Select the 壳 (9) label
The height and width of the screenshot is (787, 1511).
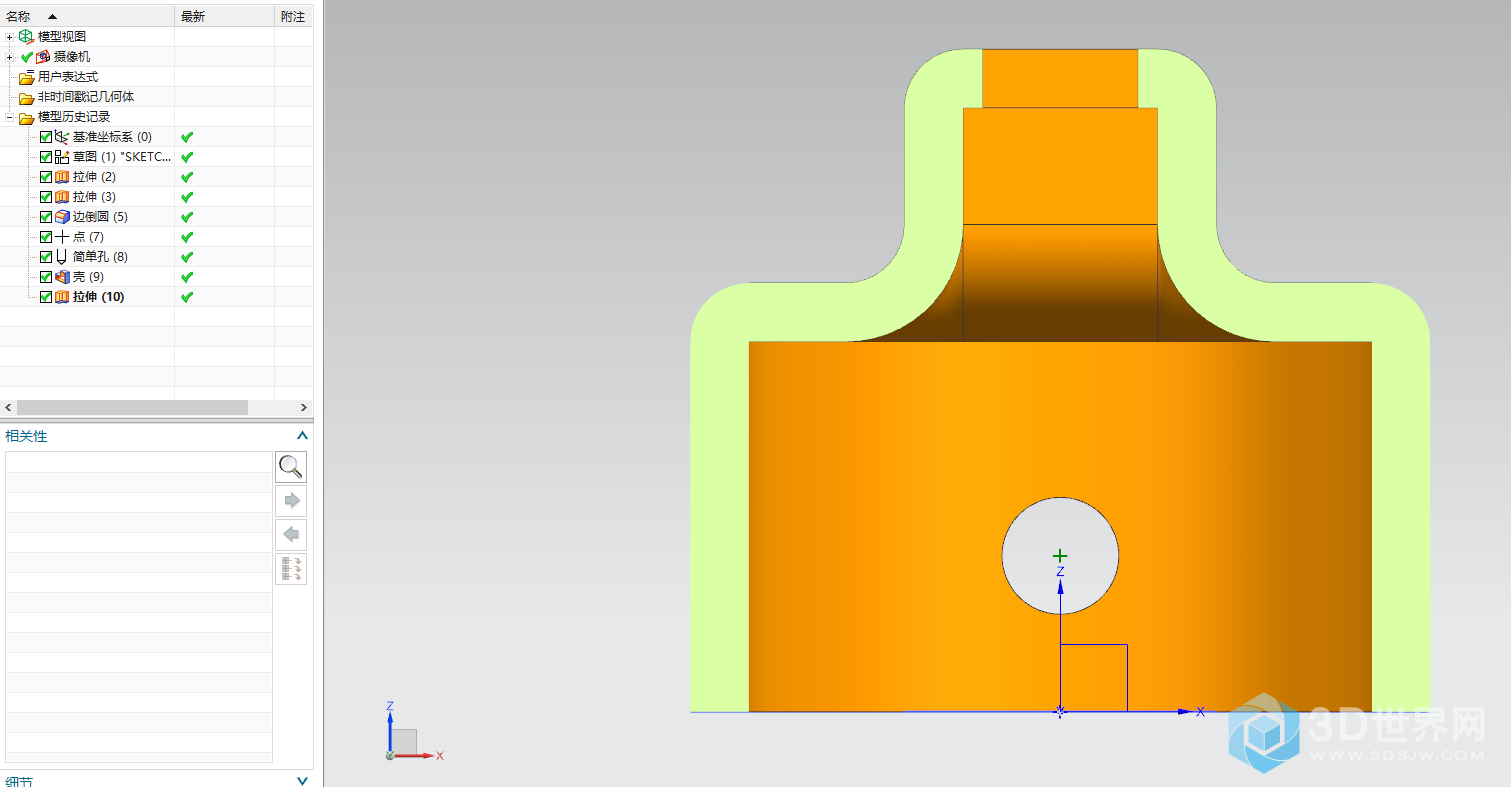[88, 277]
